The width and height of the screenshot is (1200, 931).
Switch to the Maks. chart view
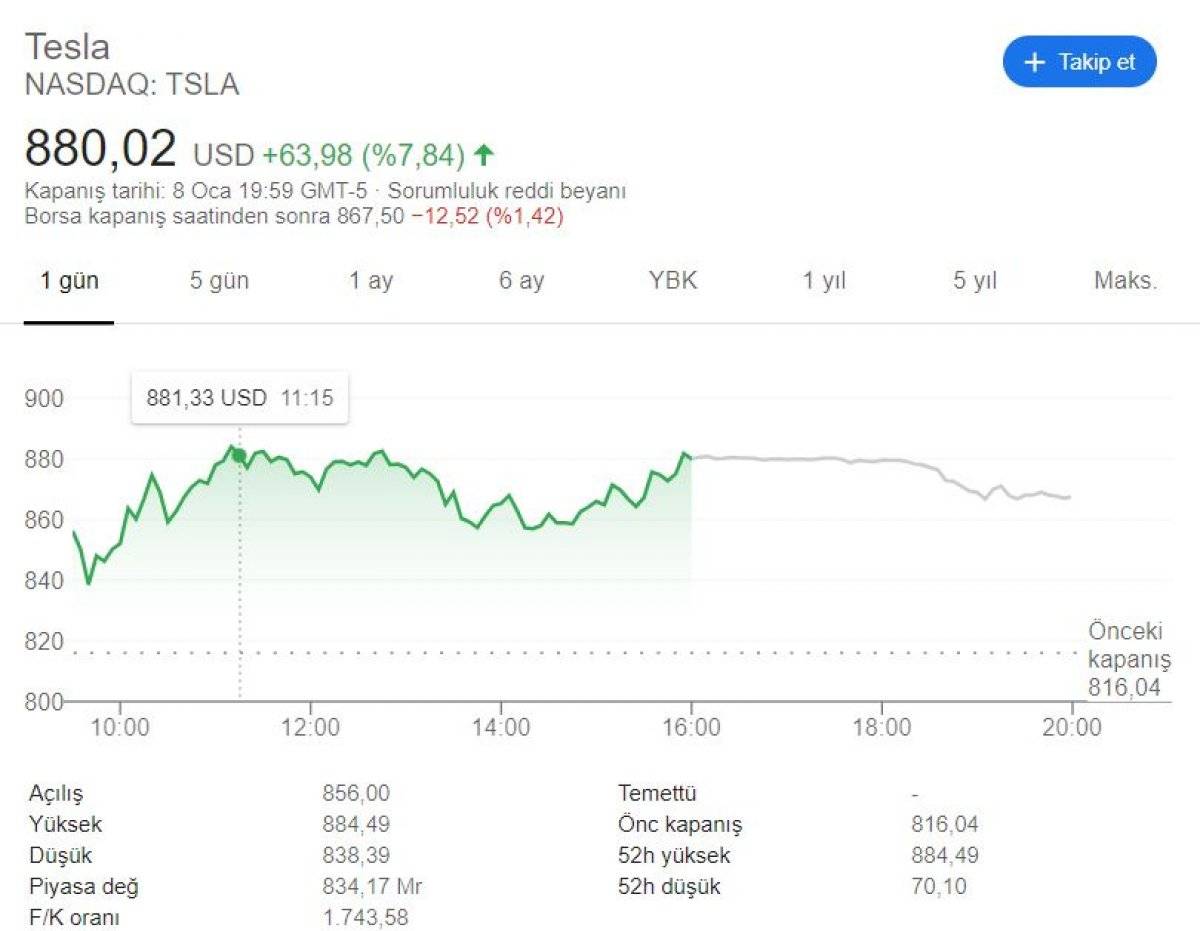[x=1123, y=281]
